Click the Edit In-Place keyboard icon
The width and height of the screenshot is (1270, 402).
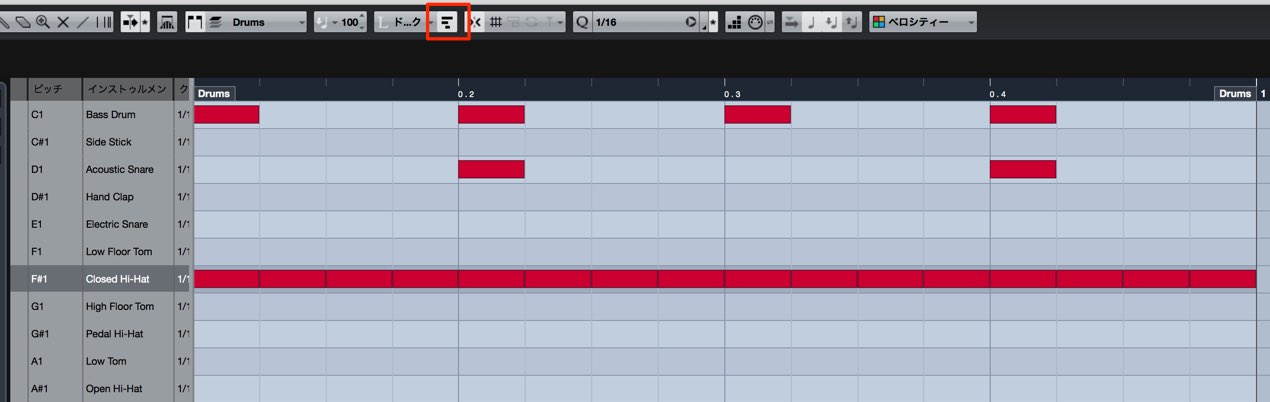[167, 22]
